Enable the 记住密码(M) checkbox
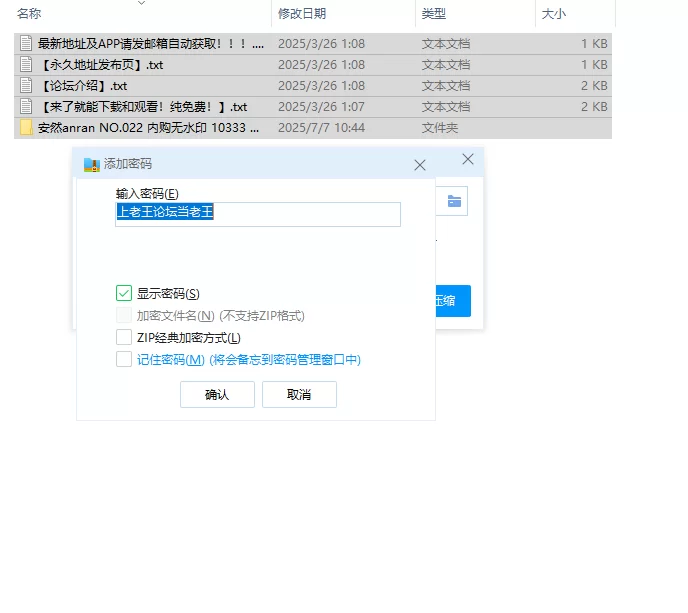The height and width of the screenshot is (613, 688). 124,359
